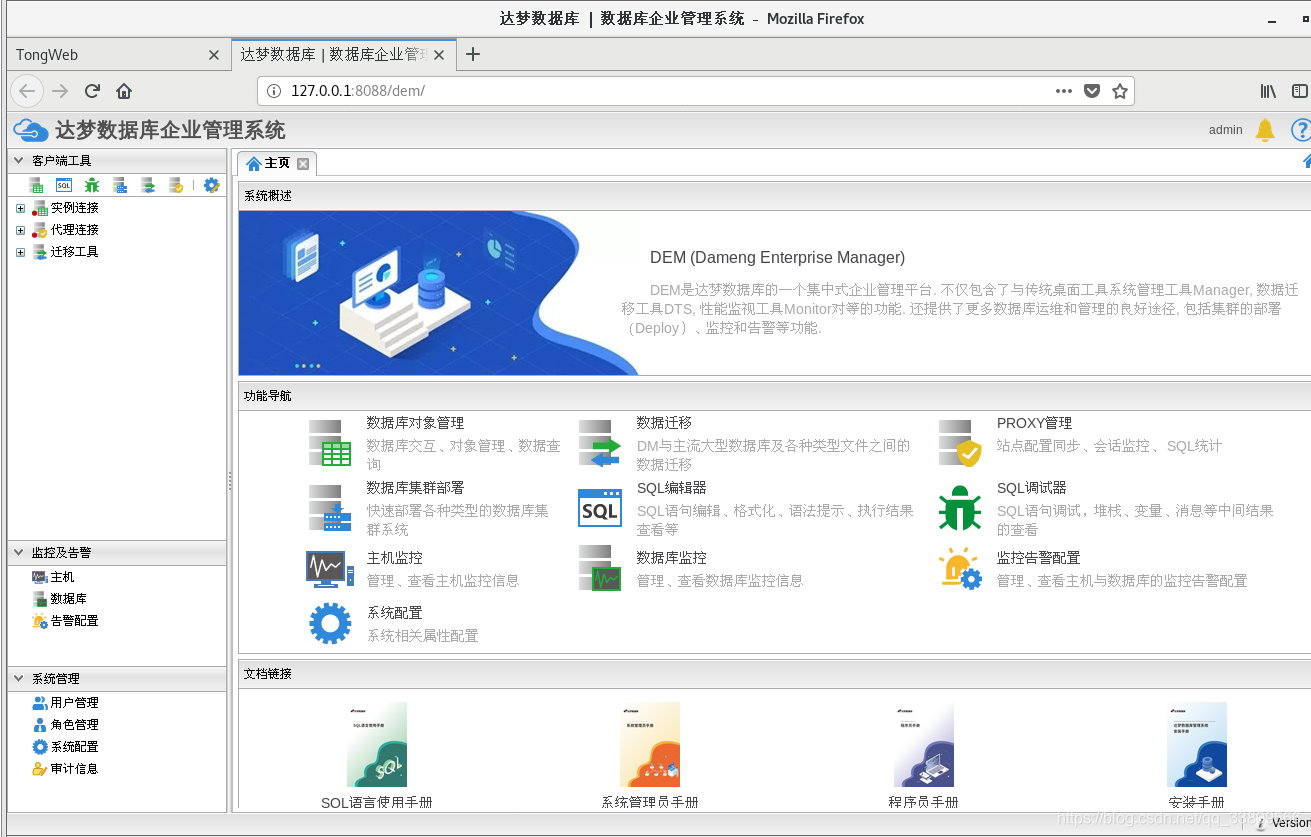Click Firefox home button
The width and height of the screenshot is (1311, 837).
click(124, 91)
